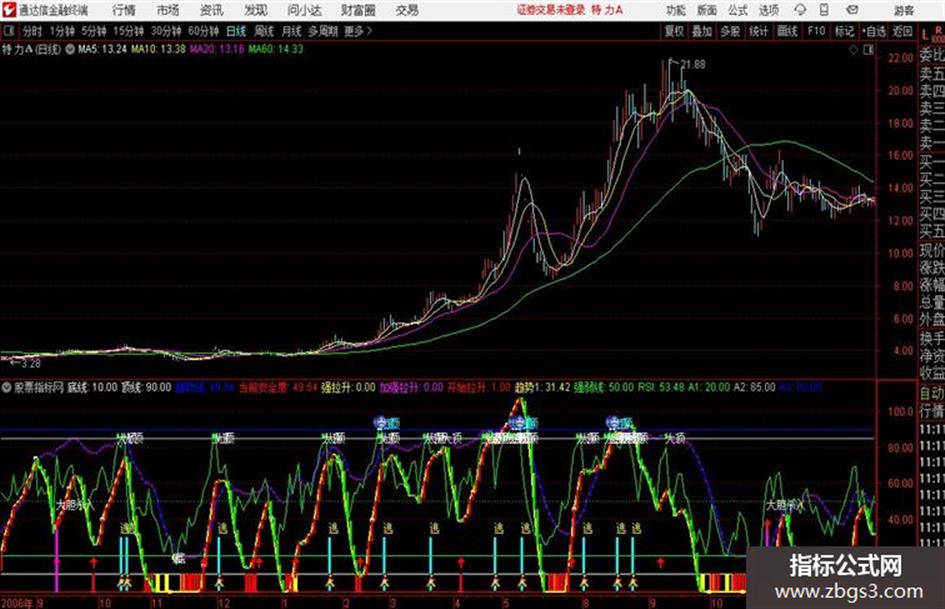
Task: Click the 21.88 high price label
Action: (x=693, y=64)
